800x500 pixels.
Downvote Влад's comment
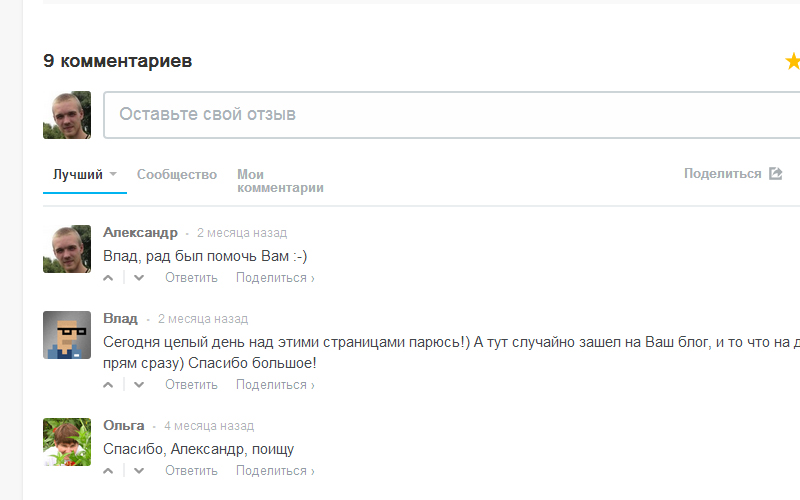point(139,385)
